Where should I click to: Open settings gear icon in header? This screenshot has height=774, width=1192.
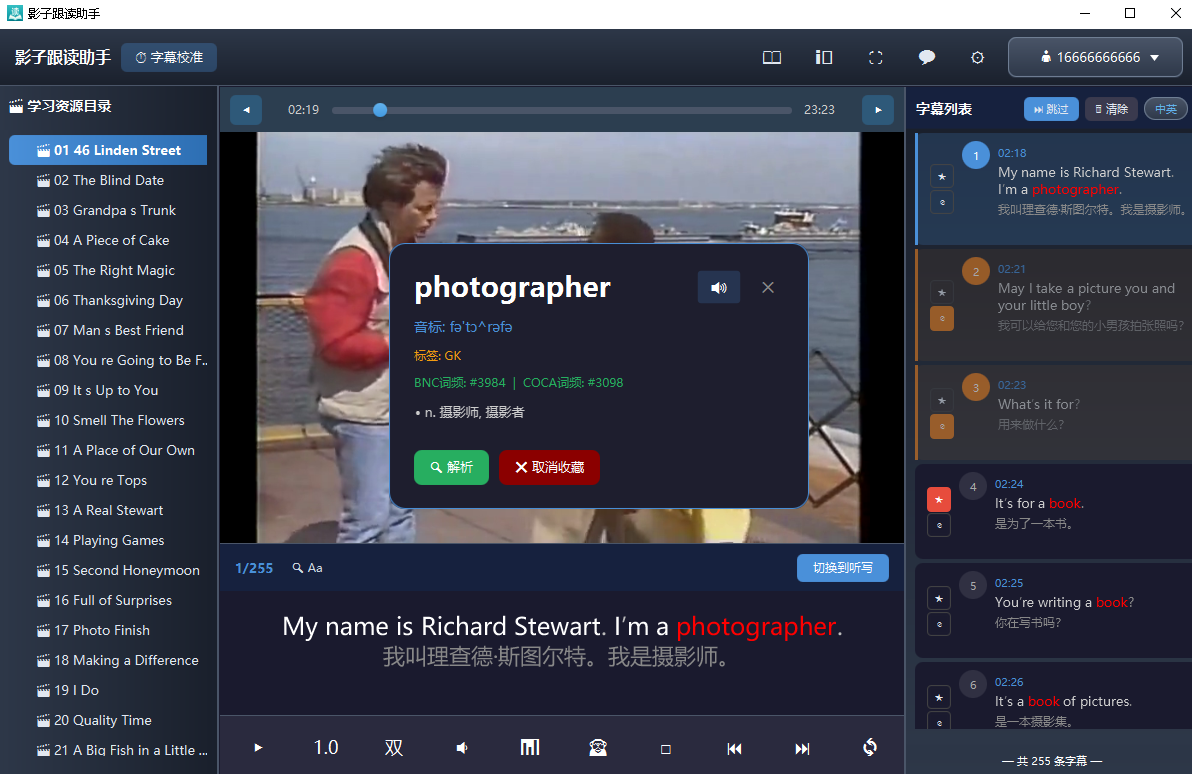tap(978, 57)
